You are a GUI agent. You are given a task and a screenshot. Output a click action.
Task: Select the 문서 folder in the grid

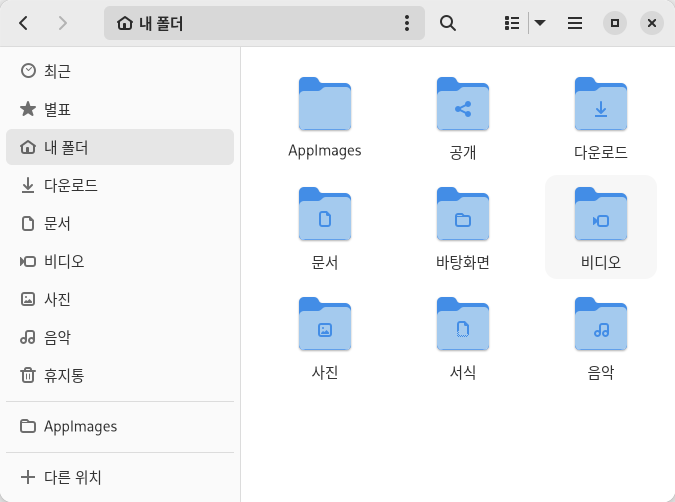[x=325, y=214]
